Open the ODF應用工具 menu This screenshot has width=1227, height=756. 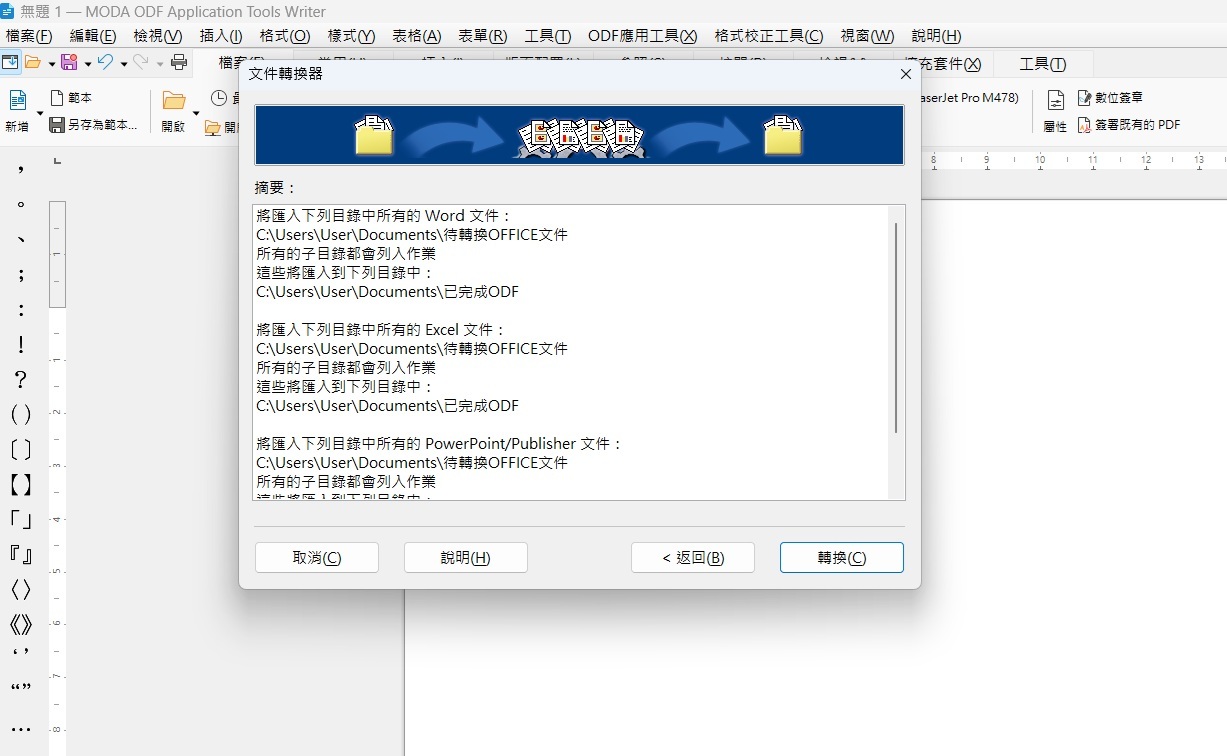point(642,36)
